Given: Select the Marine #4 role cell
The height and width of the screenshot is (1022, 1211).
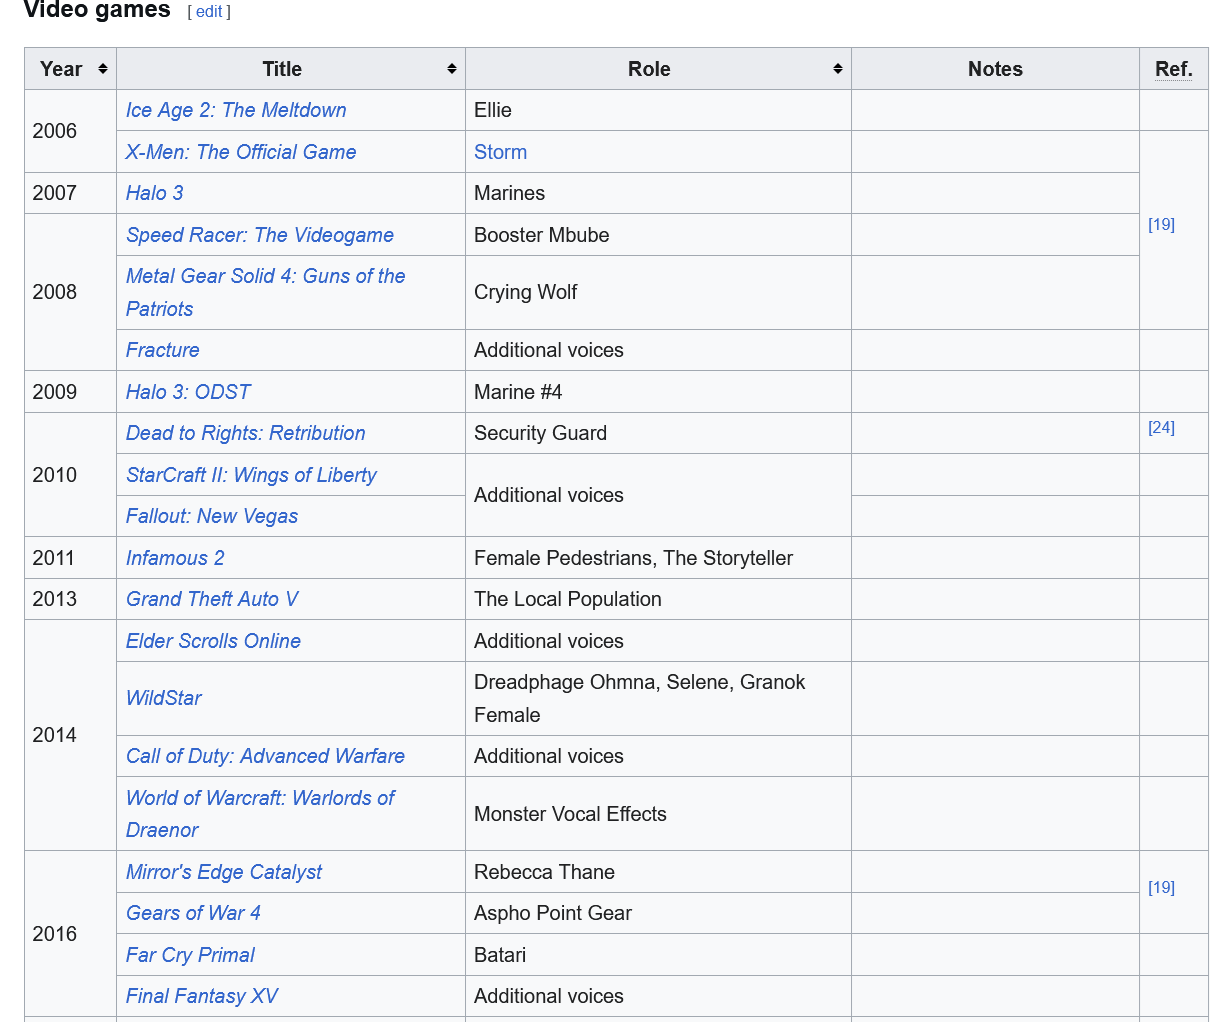Looking at the screenshot, I should point(658,392).
